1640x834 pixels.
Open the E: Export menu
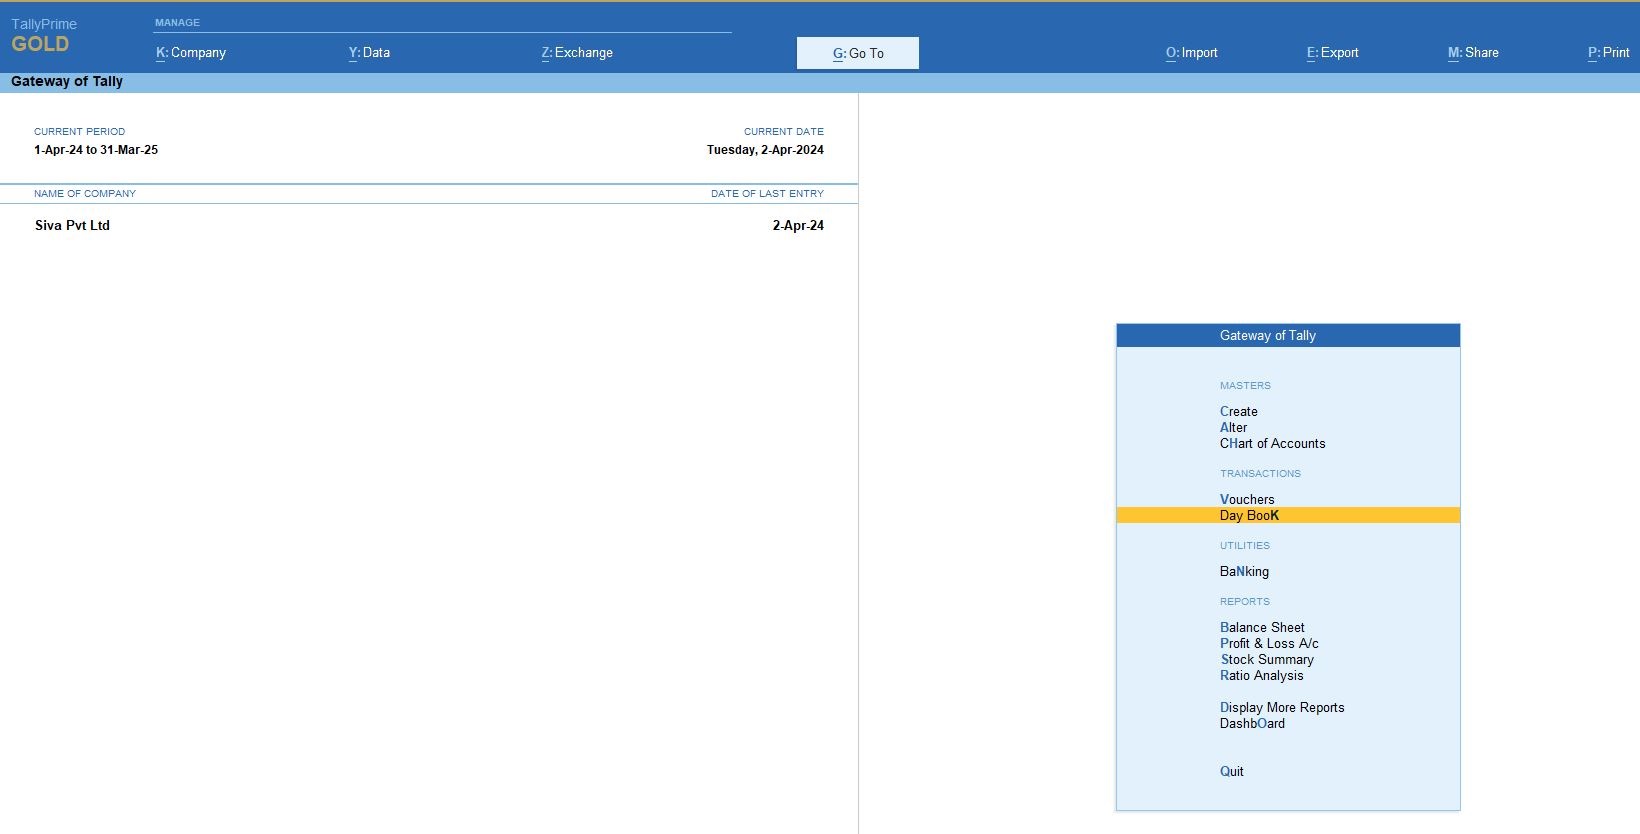(1332, 53)
